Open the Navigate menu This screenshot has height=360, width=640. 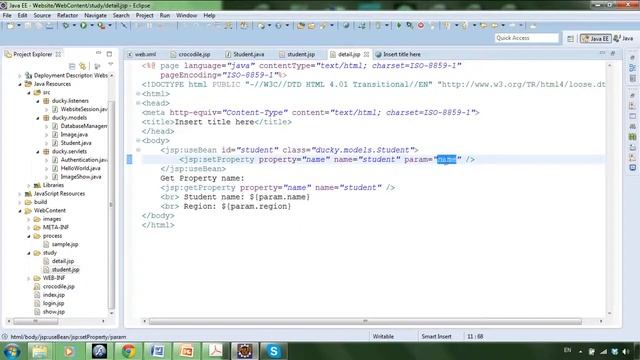tap(95, 16)
